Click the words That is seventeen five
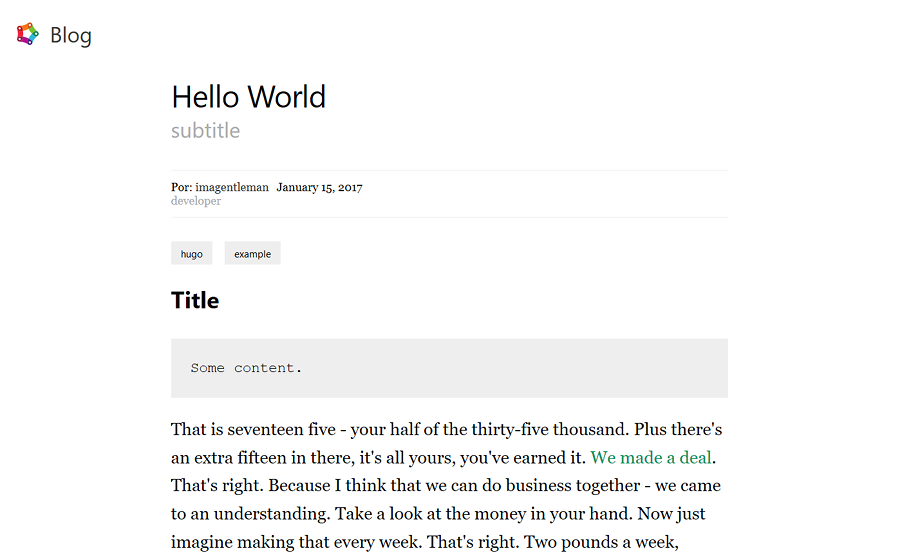 [253, 430]
